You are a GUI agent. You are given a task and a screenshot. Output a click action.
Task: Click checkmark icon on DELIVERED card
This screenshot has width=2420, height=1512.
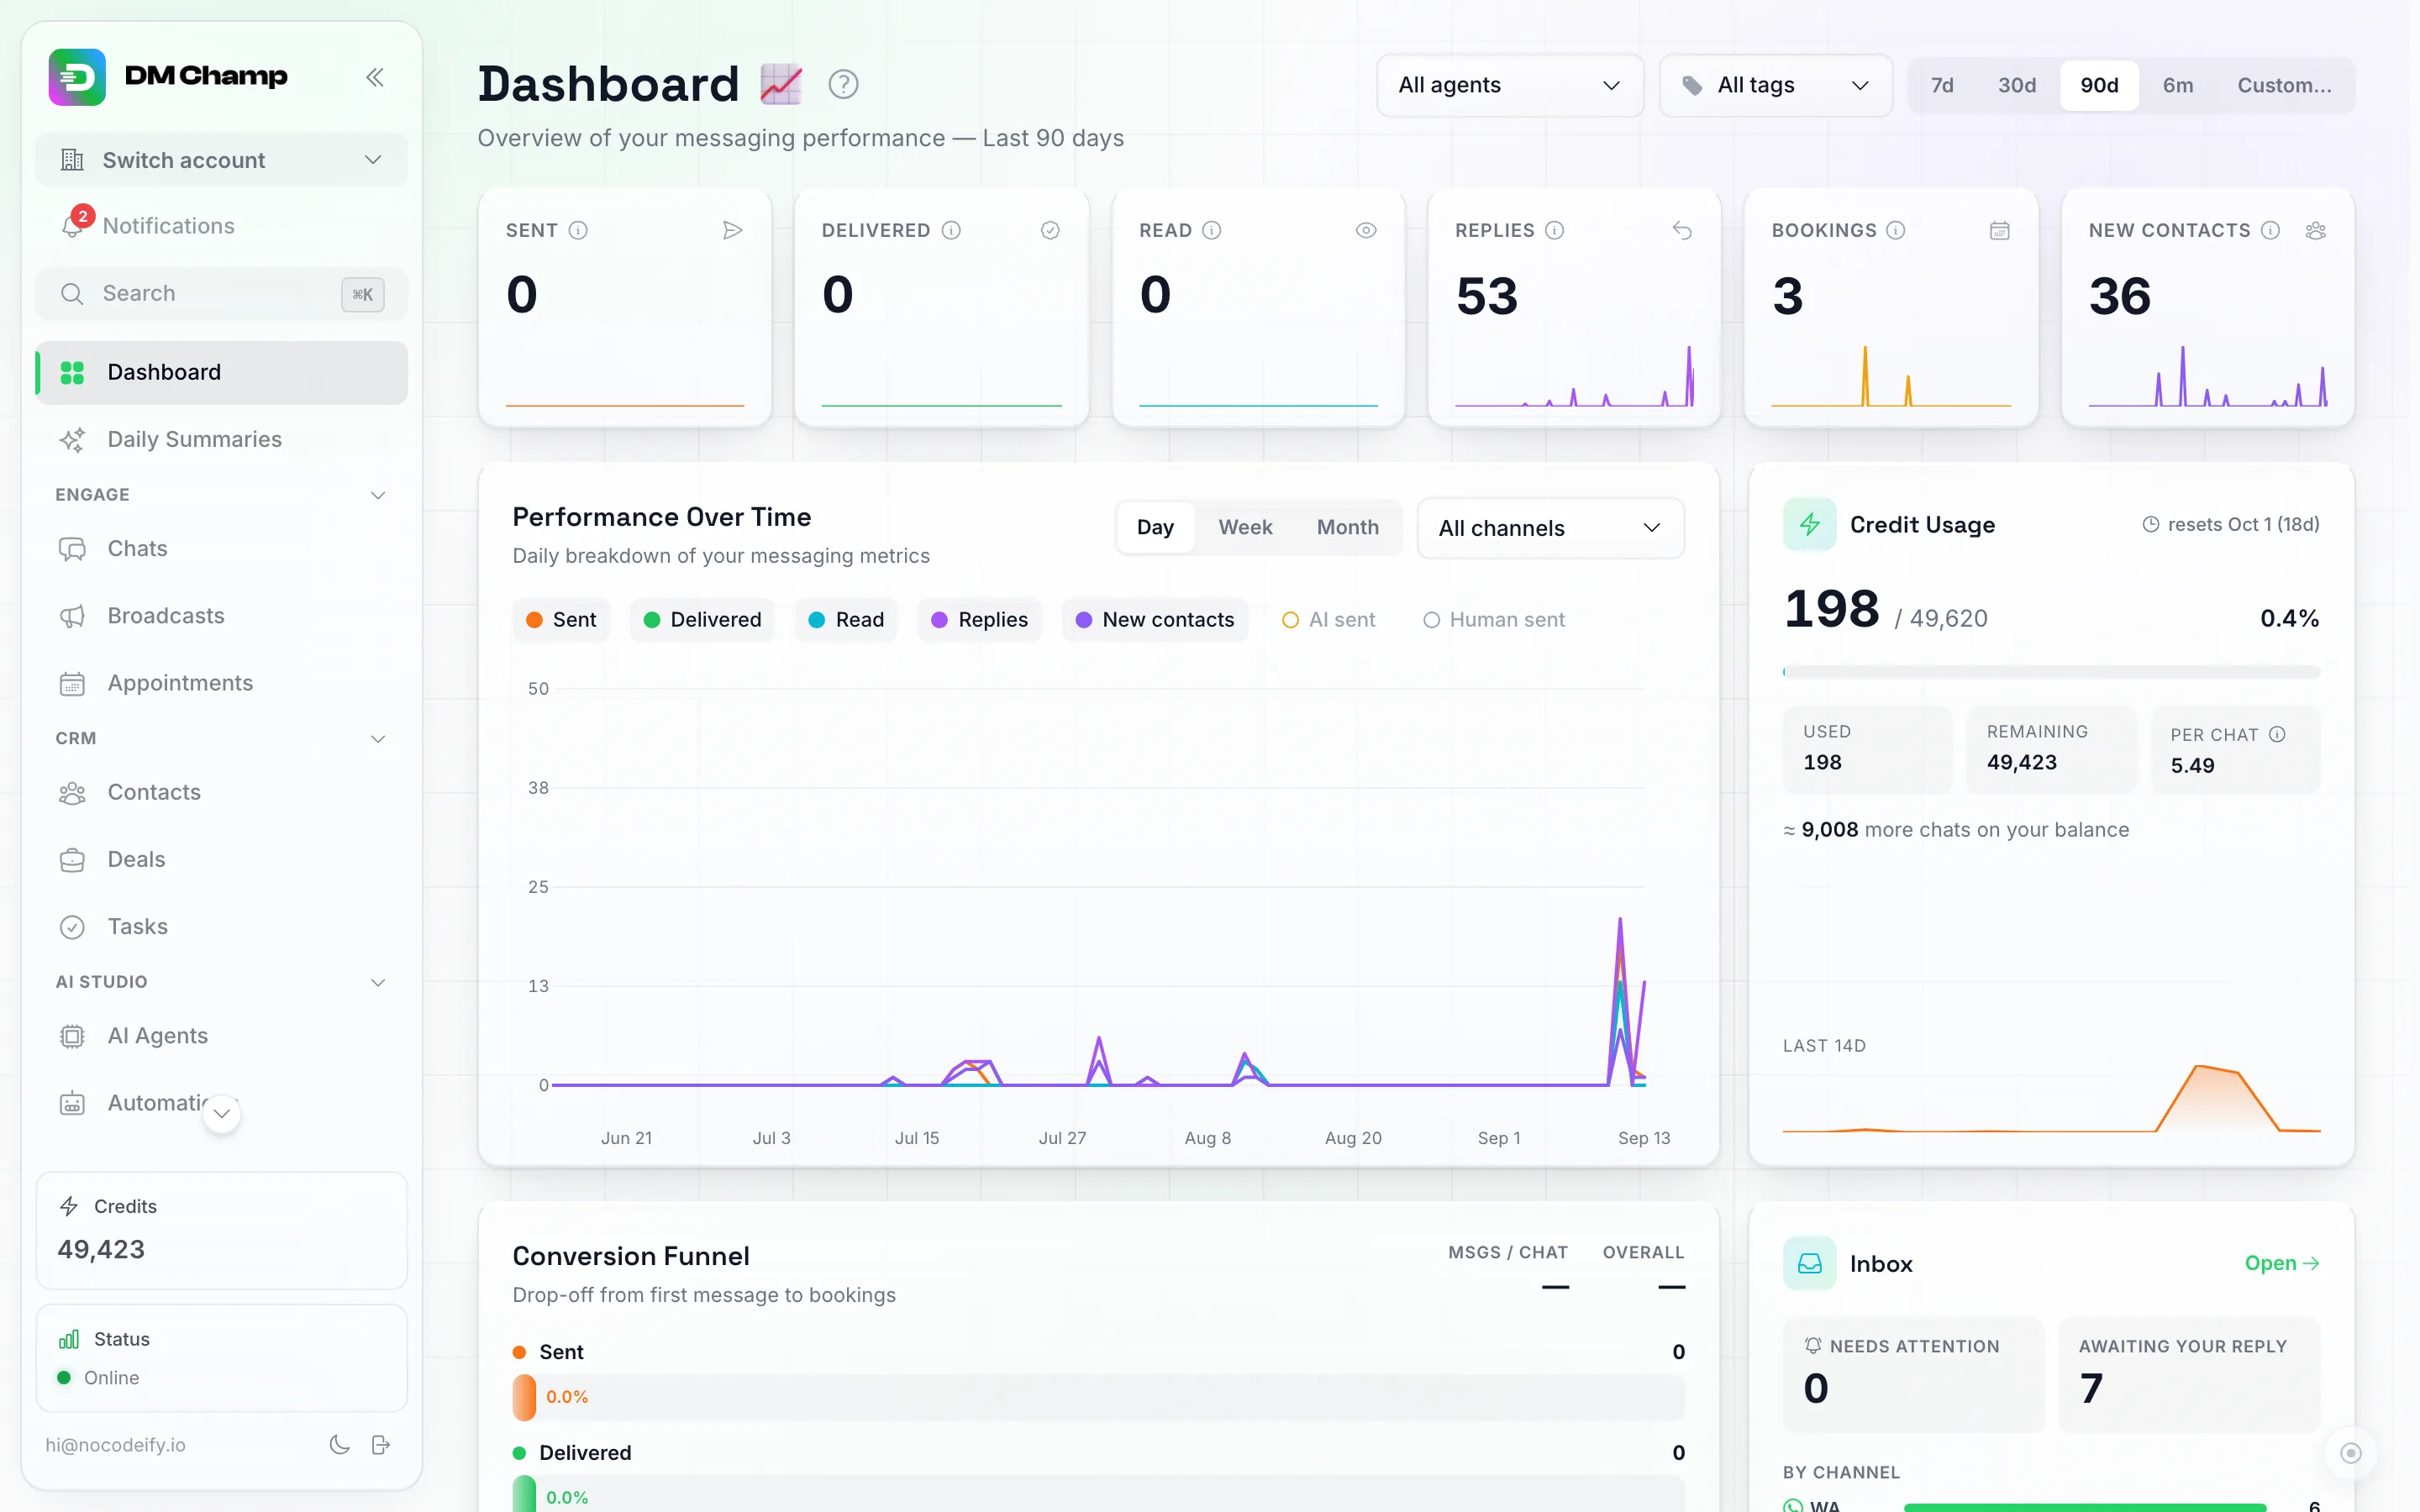tap(1050, 230)
